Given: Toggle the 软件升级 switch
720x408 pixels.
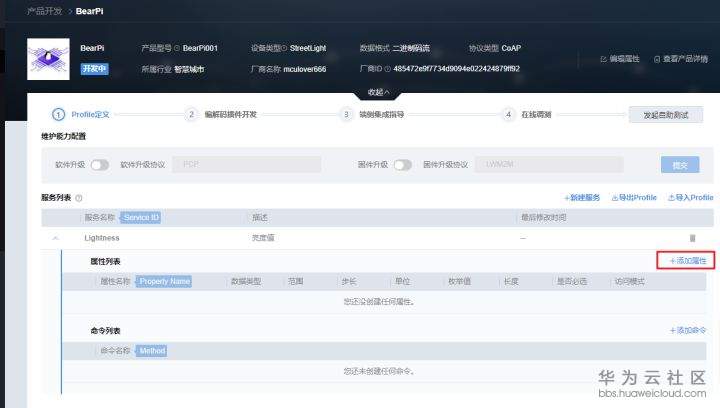Looking at the screenshot, I should tap(100, 165).
